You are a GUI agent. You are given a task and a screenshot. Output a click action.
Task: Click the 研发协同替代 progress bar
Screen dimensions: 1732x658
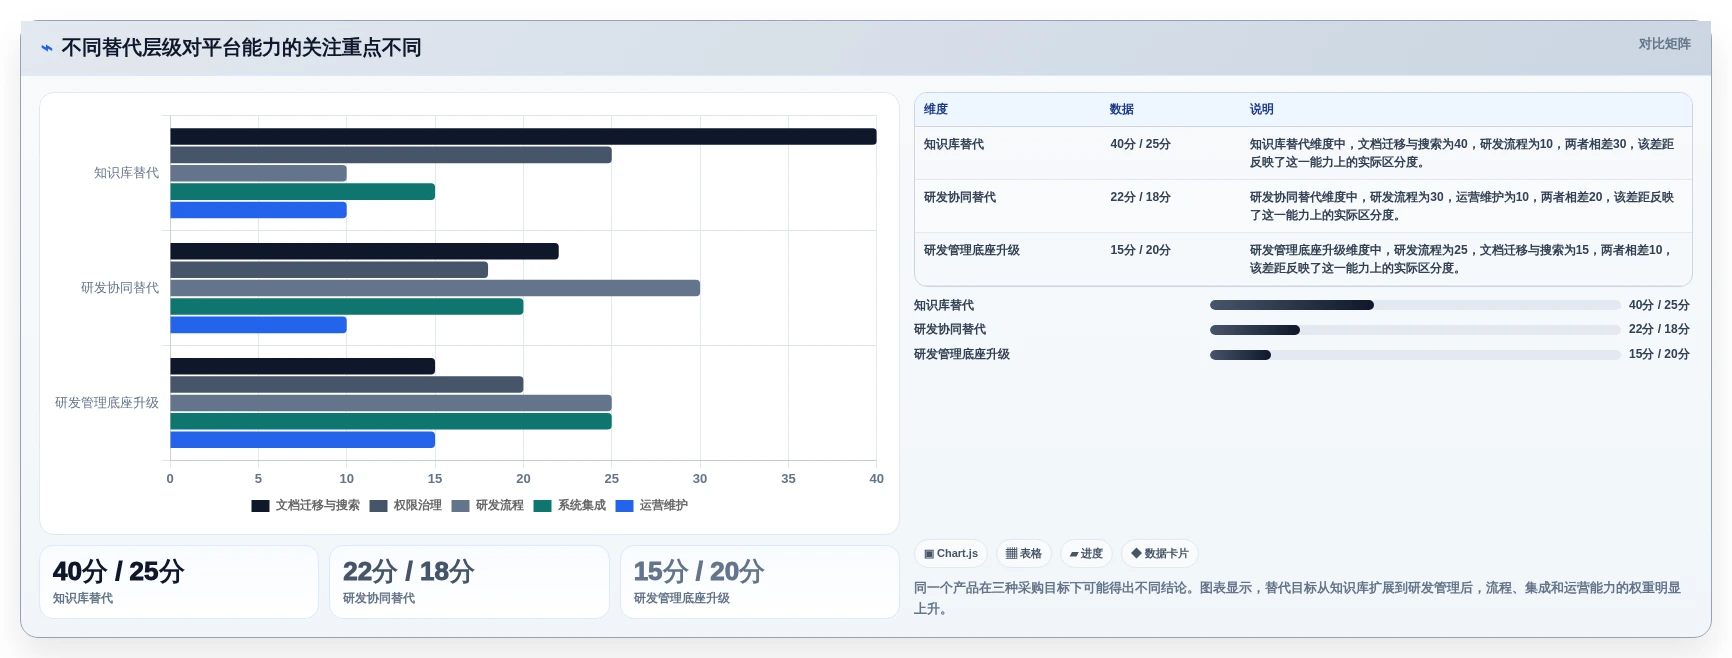pyautogui.click(x=1415, y=330)
